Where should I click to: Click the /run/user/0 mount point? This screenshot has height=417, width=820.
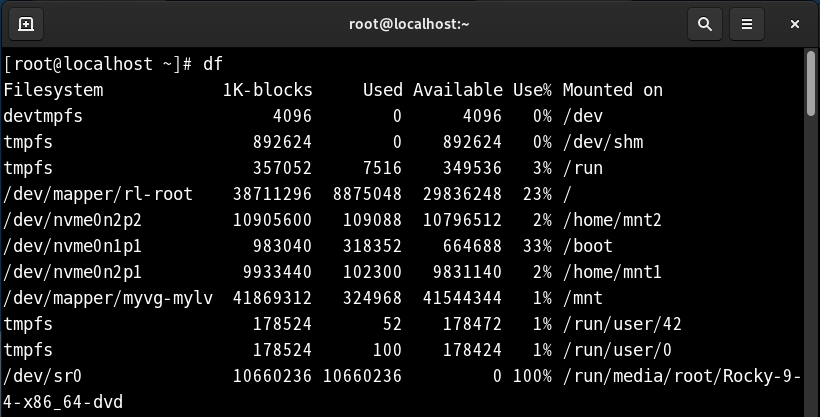point(618,350)
